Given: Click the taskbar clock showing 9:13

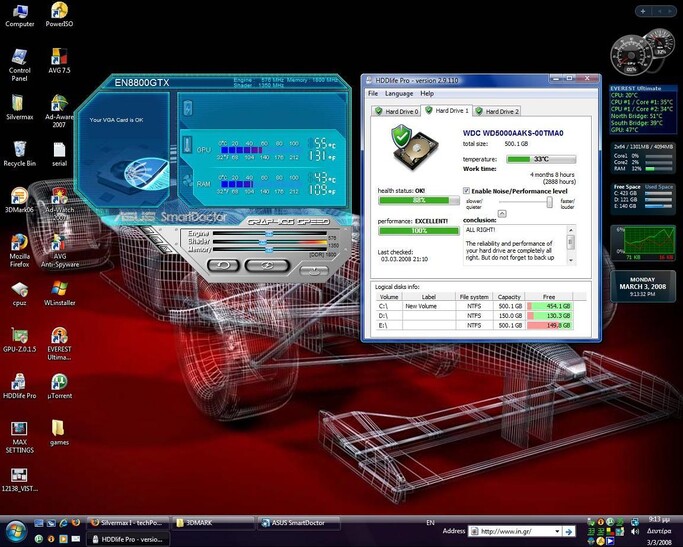Looking at the screenshot, I should point(659,520).
